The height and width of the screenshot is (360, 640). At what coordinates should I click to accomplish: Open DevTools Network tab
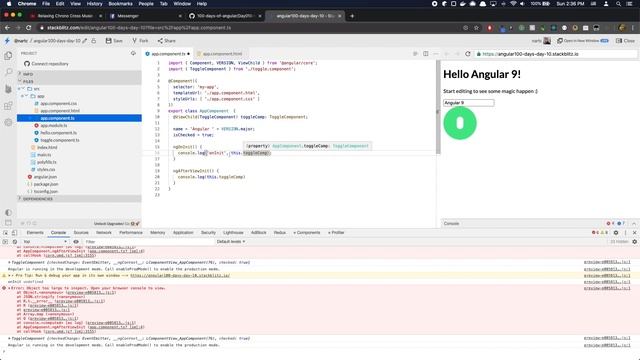pyautogui.click(x=104, y=233)
